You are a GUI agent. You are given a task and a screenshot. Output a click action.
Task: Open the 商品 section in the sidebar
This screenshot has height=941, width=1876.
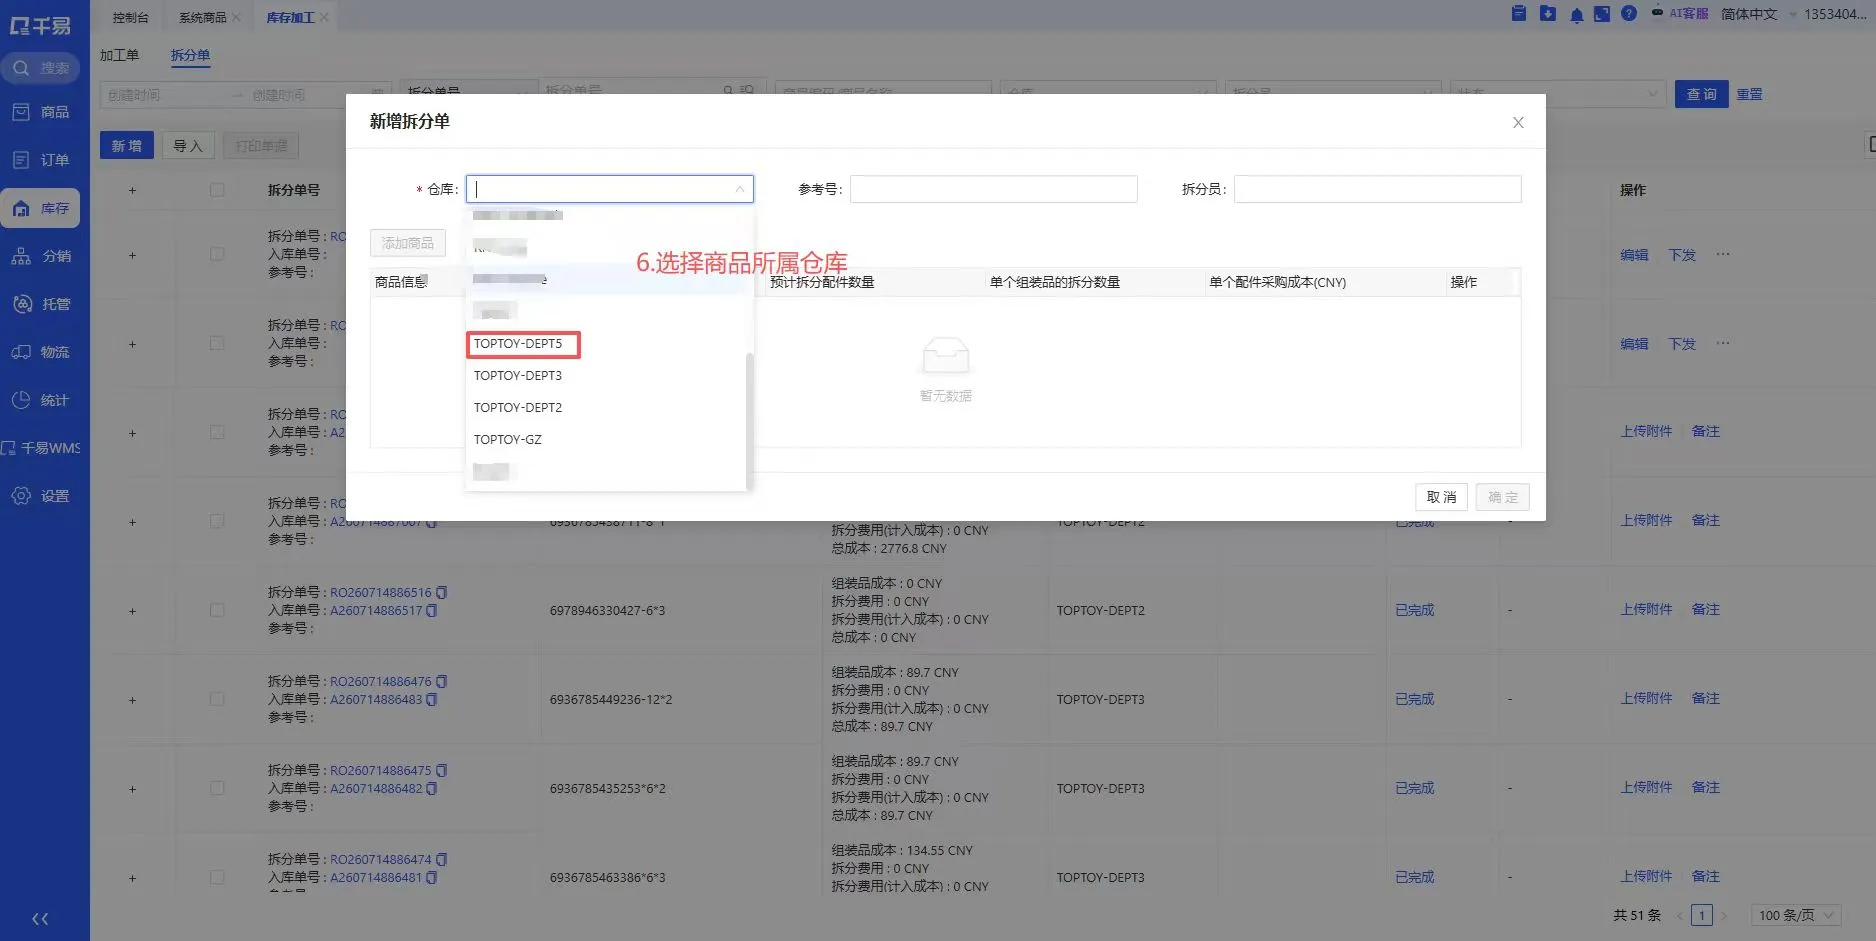coord(41,112)
